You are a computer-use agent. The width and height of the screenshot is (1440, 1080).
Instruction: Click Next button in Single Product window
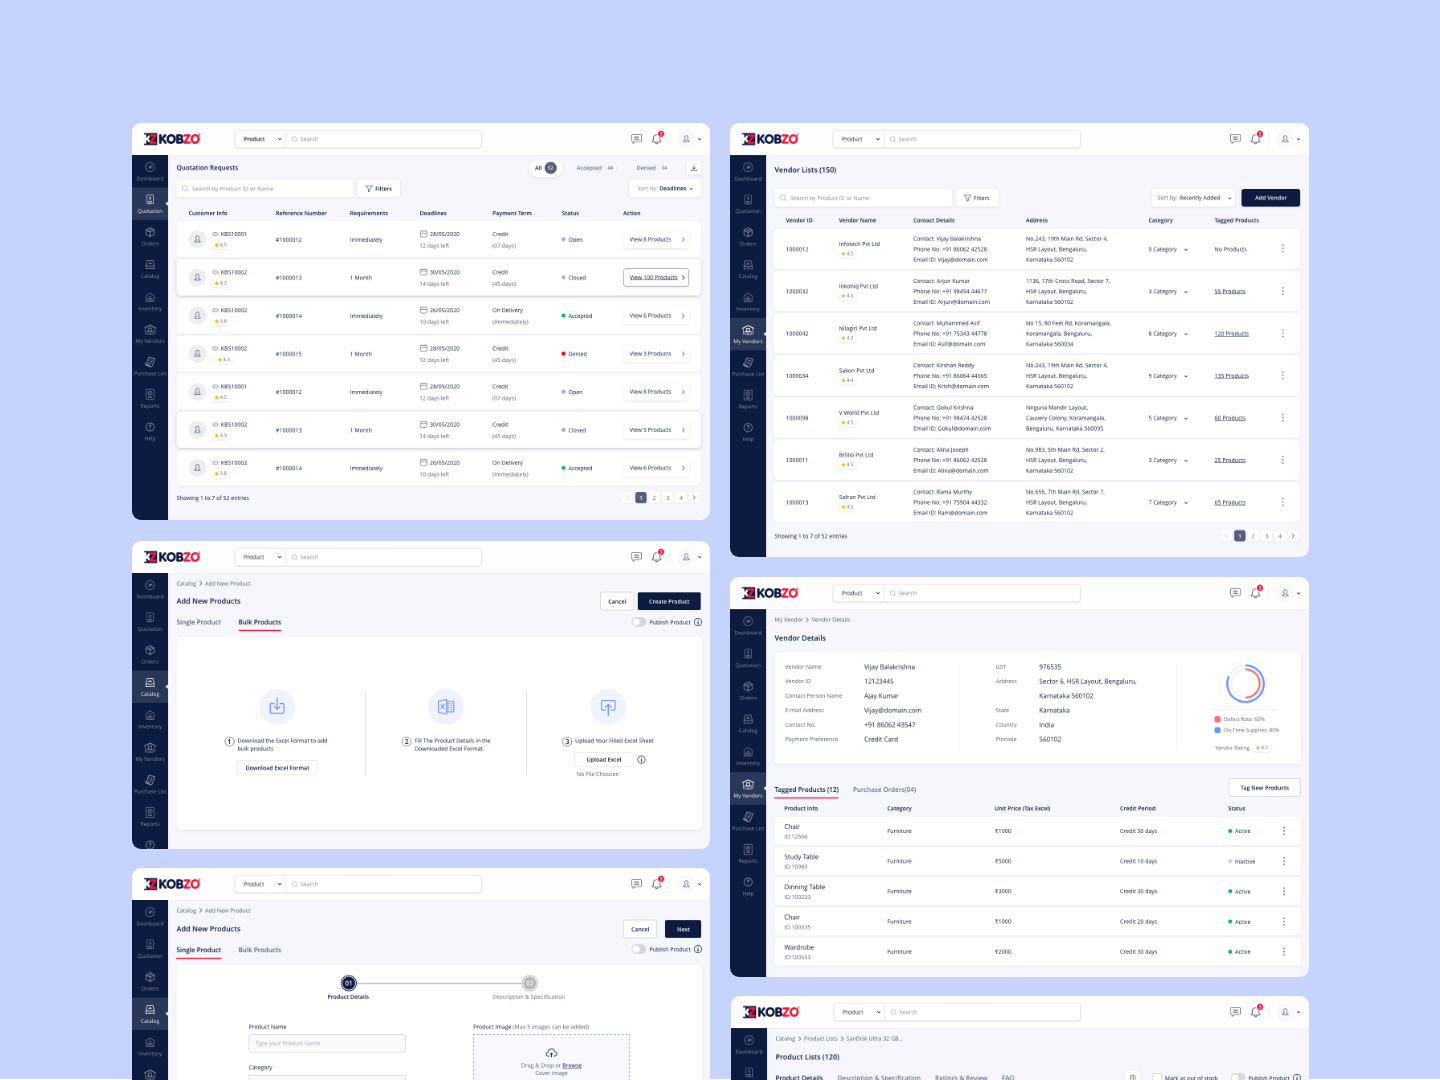[683, 929]
